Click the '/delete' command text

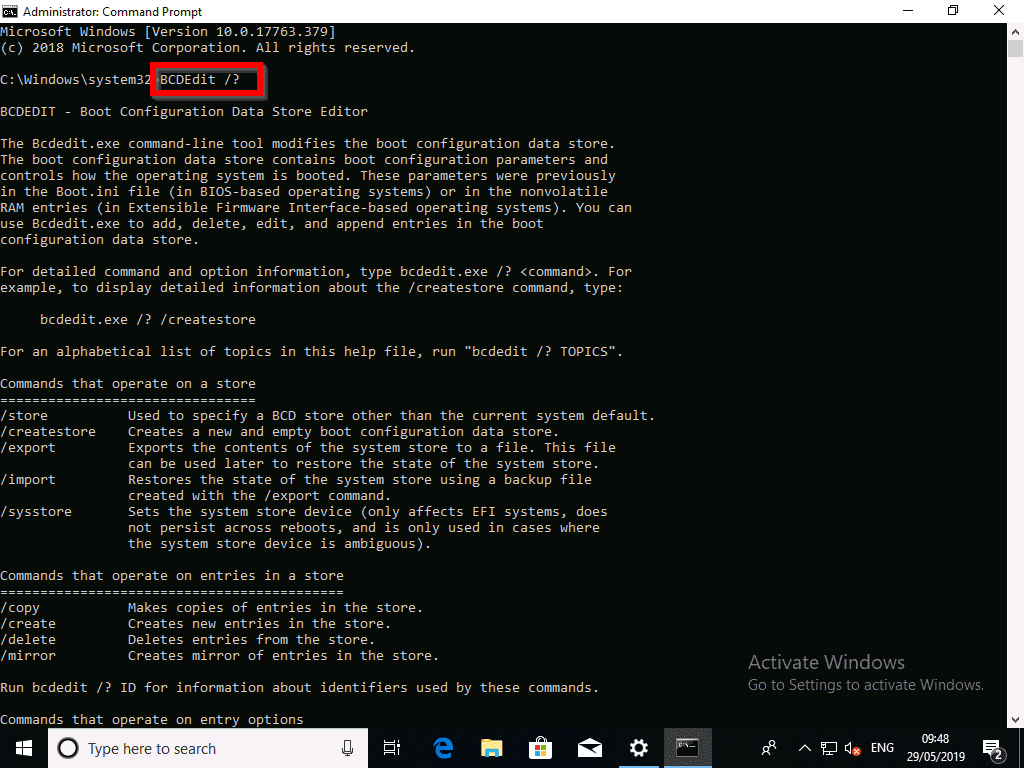pos(28,640)
